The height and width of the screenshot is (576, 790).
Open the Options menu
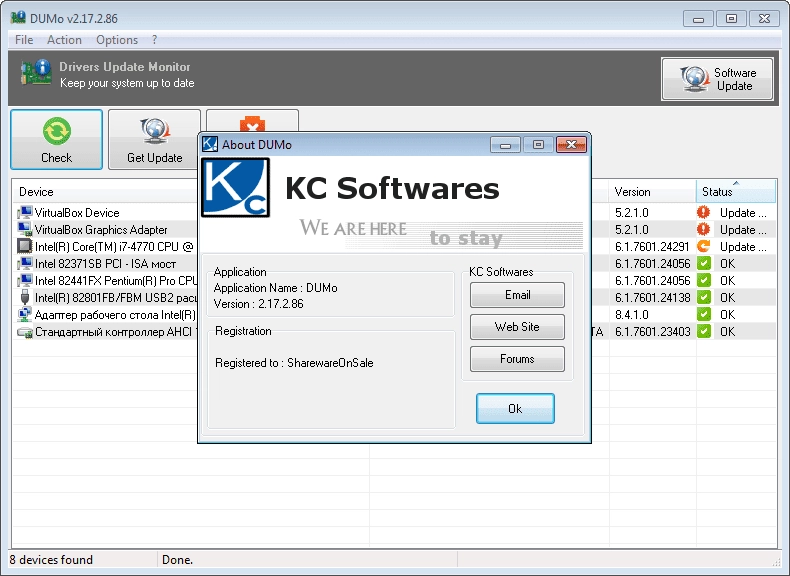pos(117,40)
